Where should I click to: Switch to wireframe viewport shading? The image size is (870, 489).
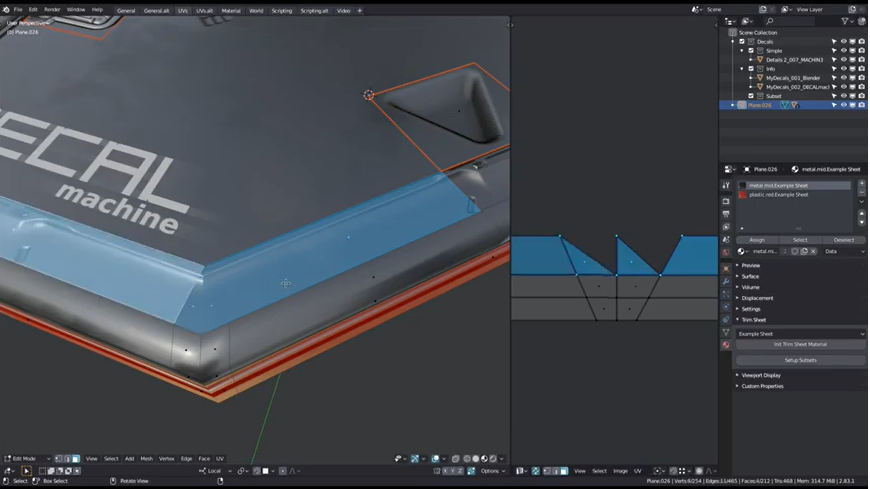(467, 459)
